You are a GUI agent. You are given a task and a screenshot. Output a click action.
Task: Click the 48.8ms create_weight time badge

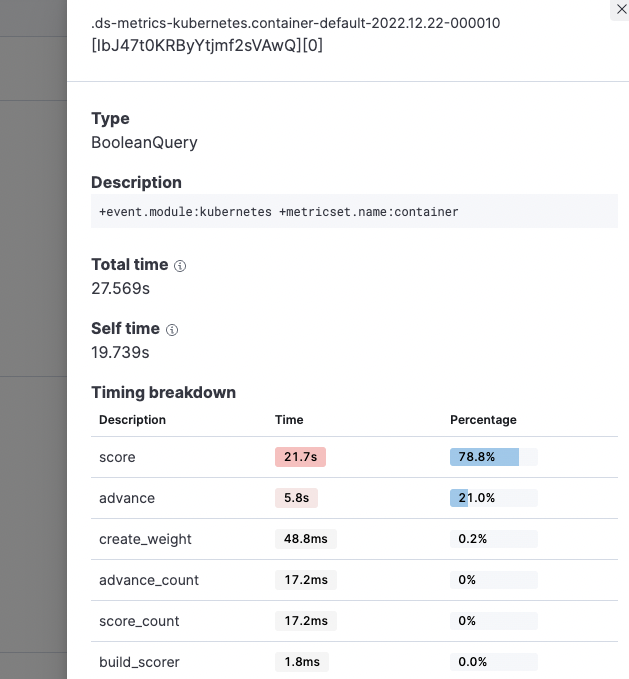tap(305, 539)
